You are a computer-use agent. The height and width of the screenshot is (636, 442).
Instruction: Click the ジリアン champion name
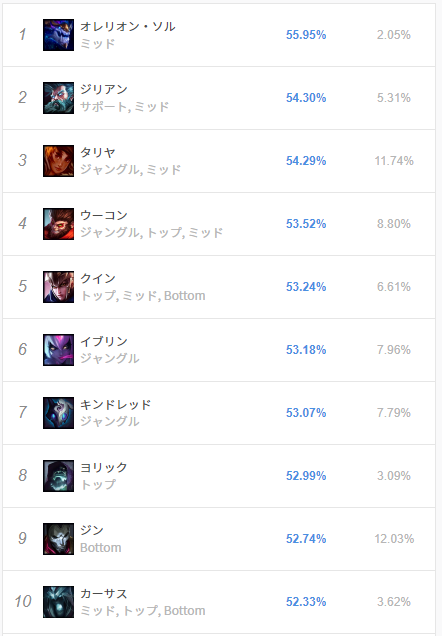tap(104, 89)
